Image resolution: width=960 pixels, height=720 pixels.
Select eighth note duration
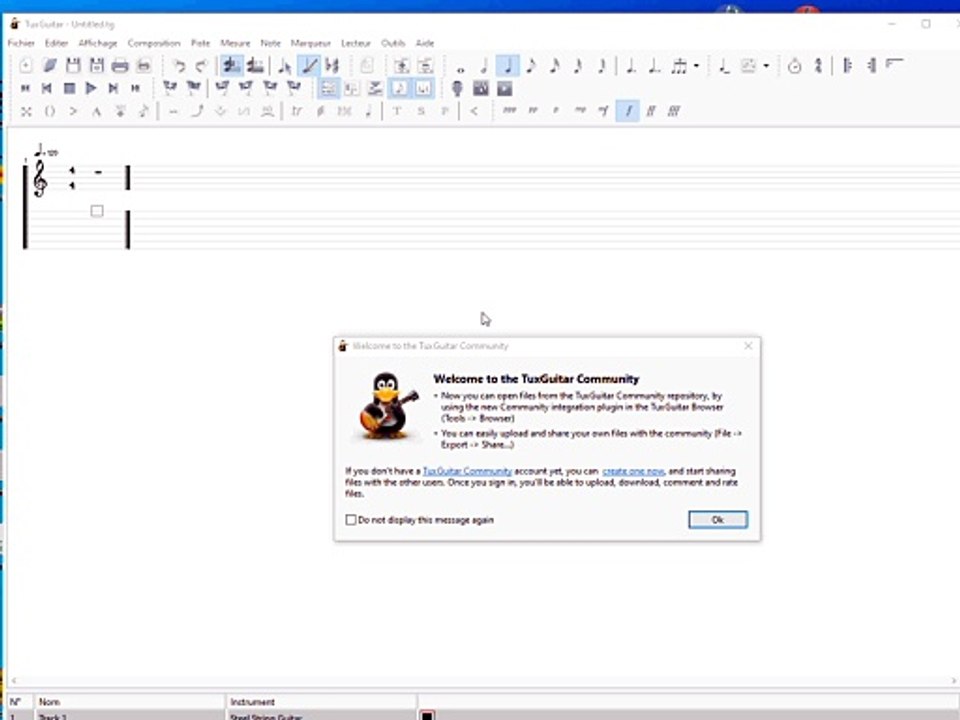point(531,66)
